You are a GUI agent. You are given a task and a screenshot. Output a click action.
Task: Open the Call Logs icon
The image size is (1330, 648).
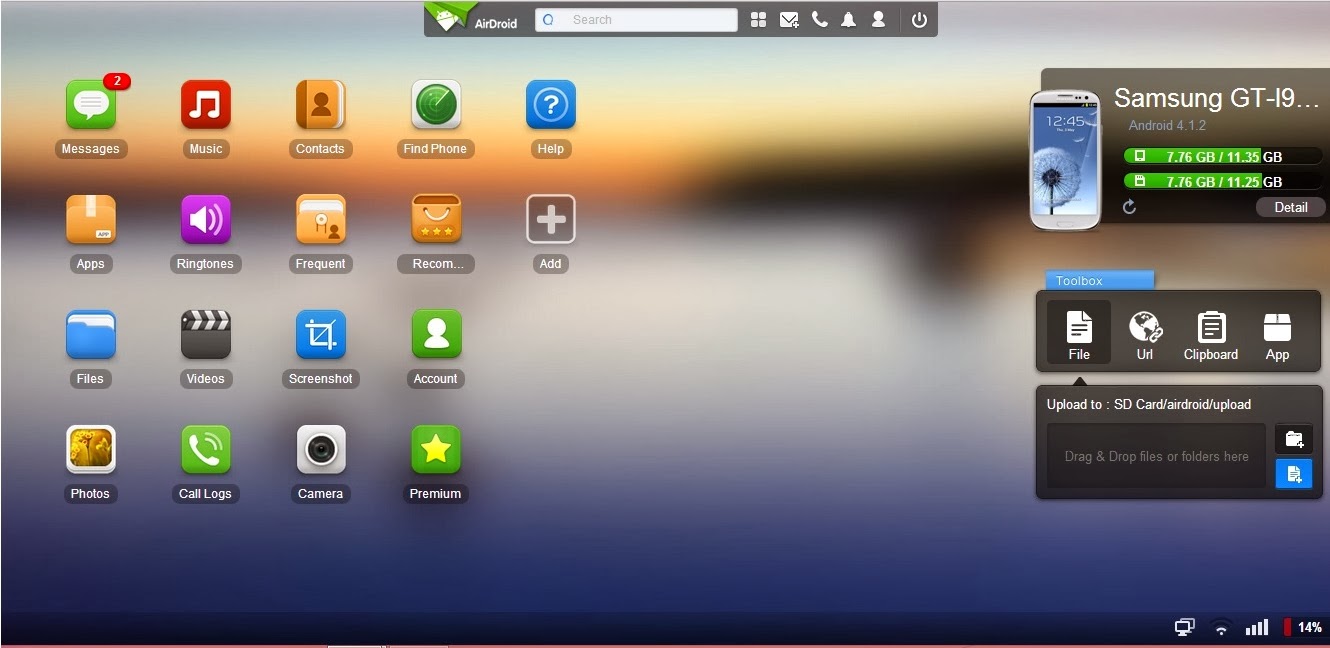click(x=205, y=448)
